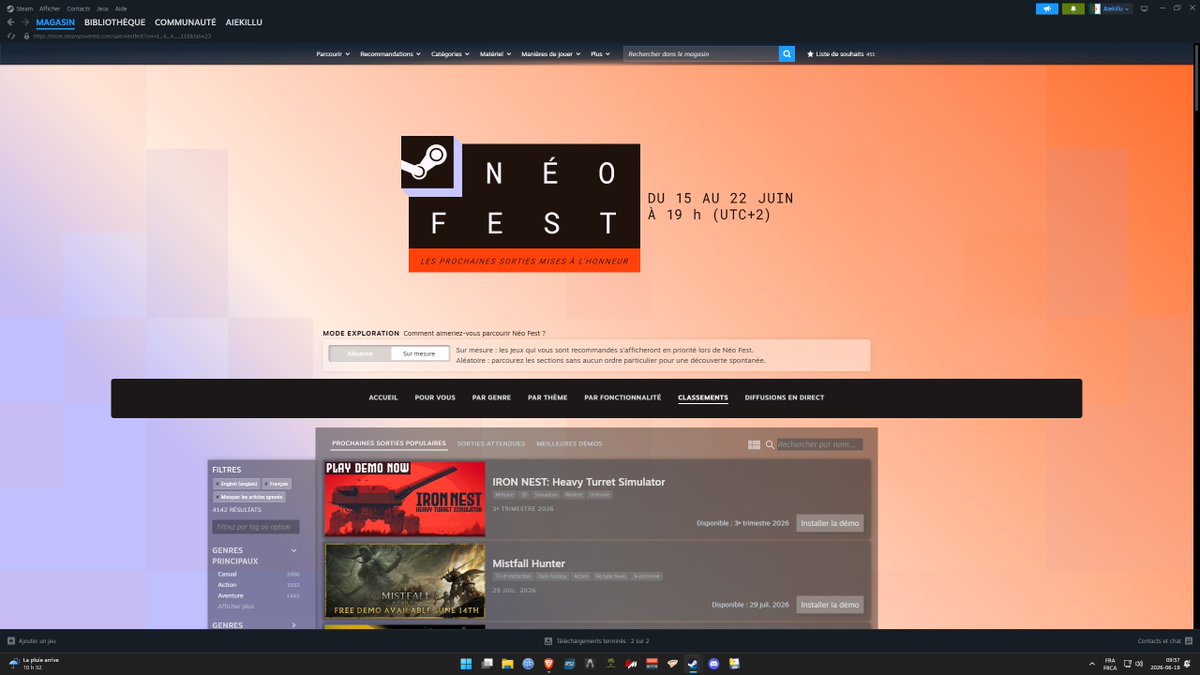The width and height of the screenshot is (1200, 675).
Task: Click the IRON NEST demo thumbnail
Action: pyautogui.click(x=404, y=499)
